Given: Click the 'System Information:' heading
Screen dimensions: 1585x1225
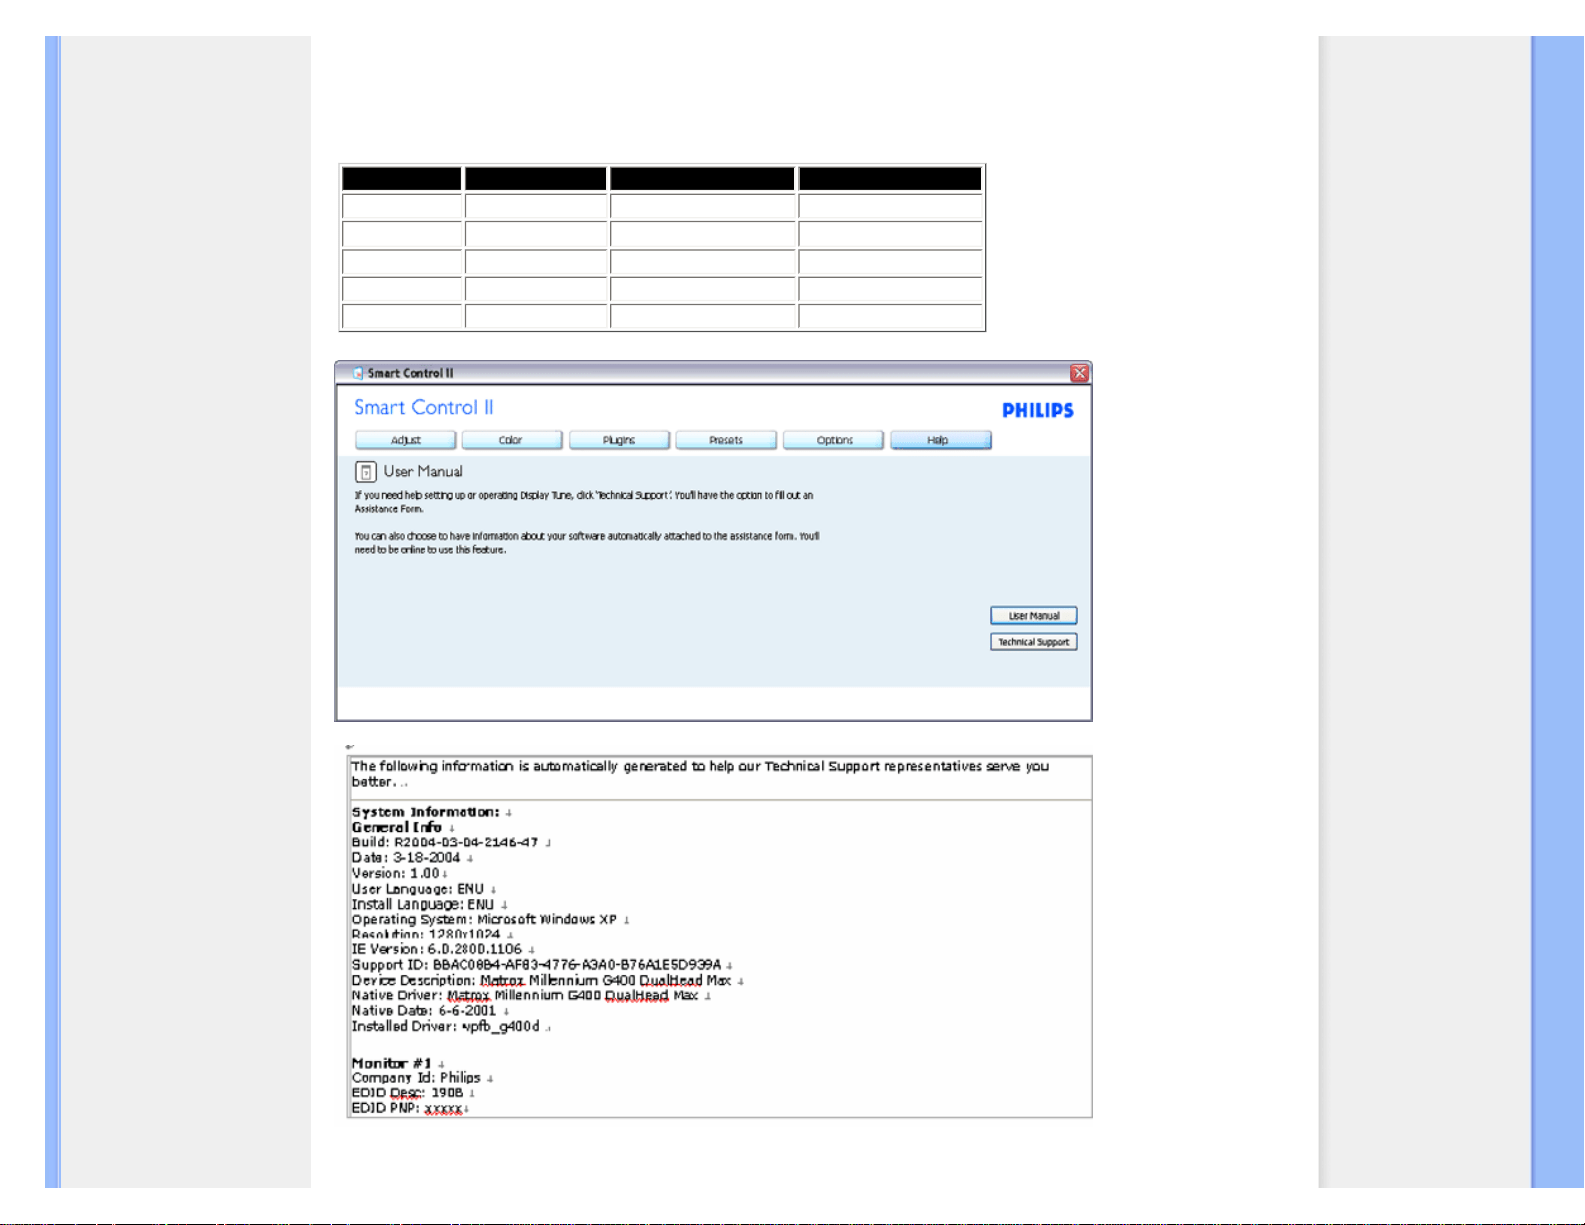Looking at the screenshot, I should point(426,812).
